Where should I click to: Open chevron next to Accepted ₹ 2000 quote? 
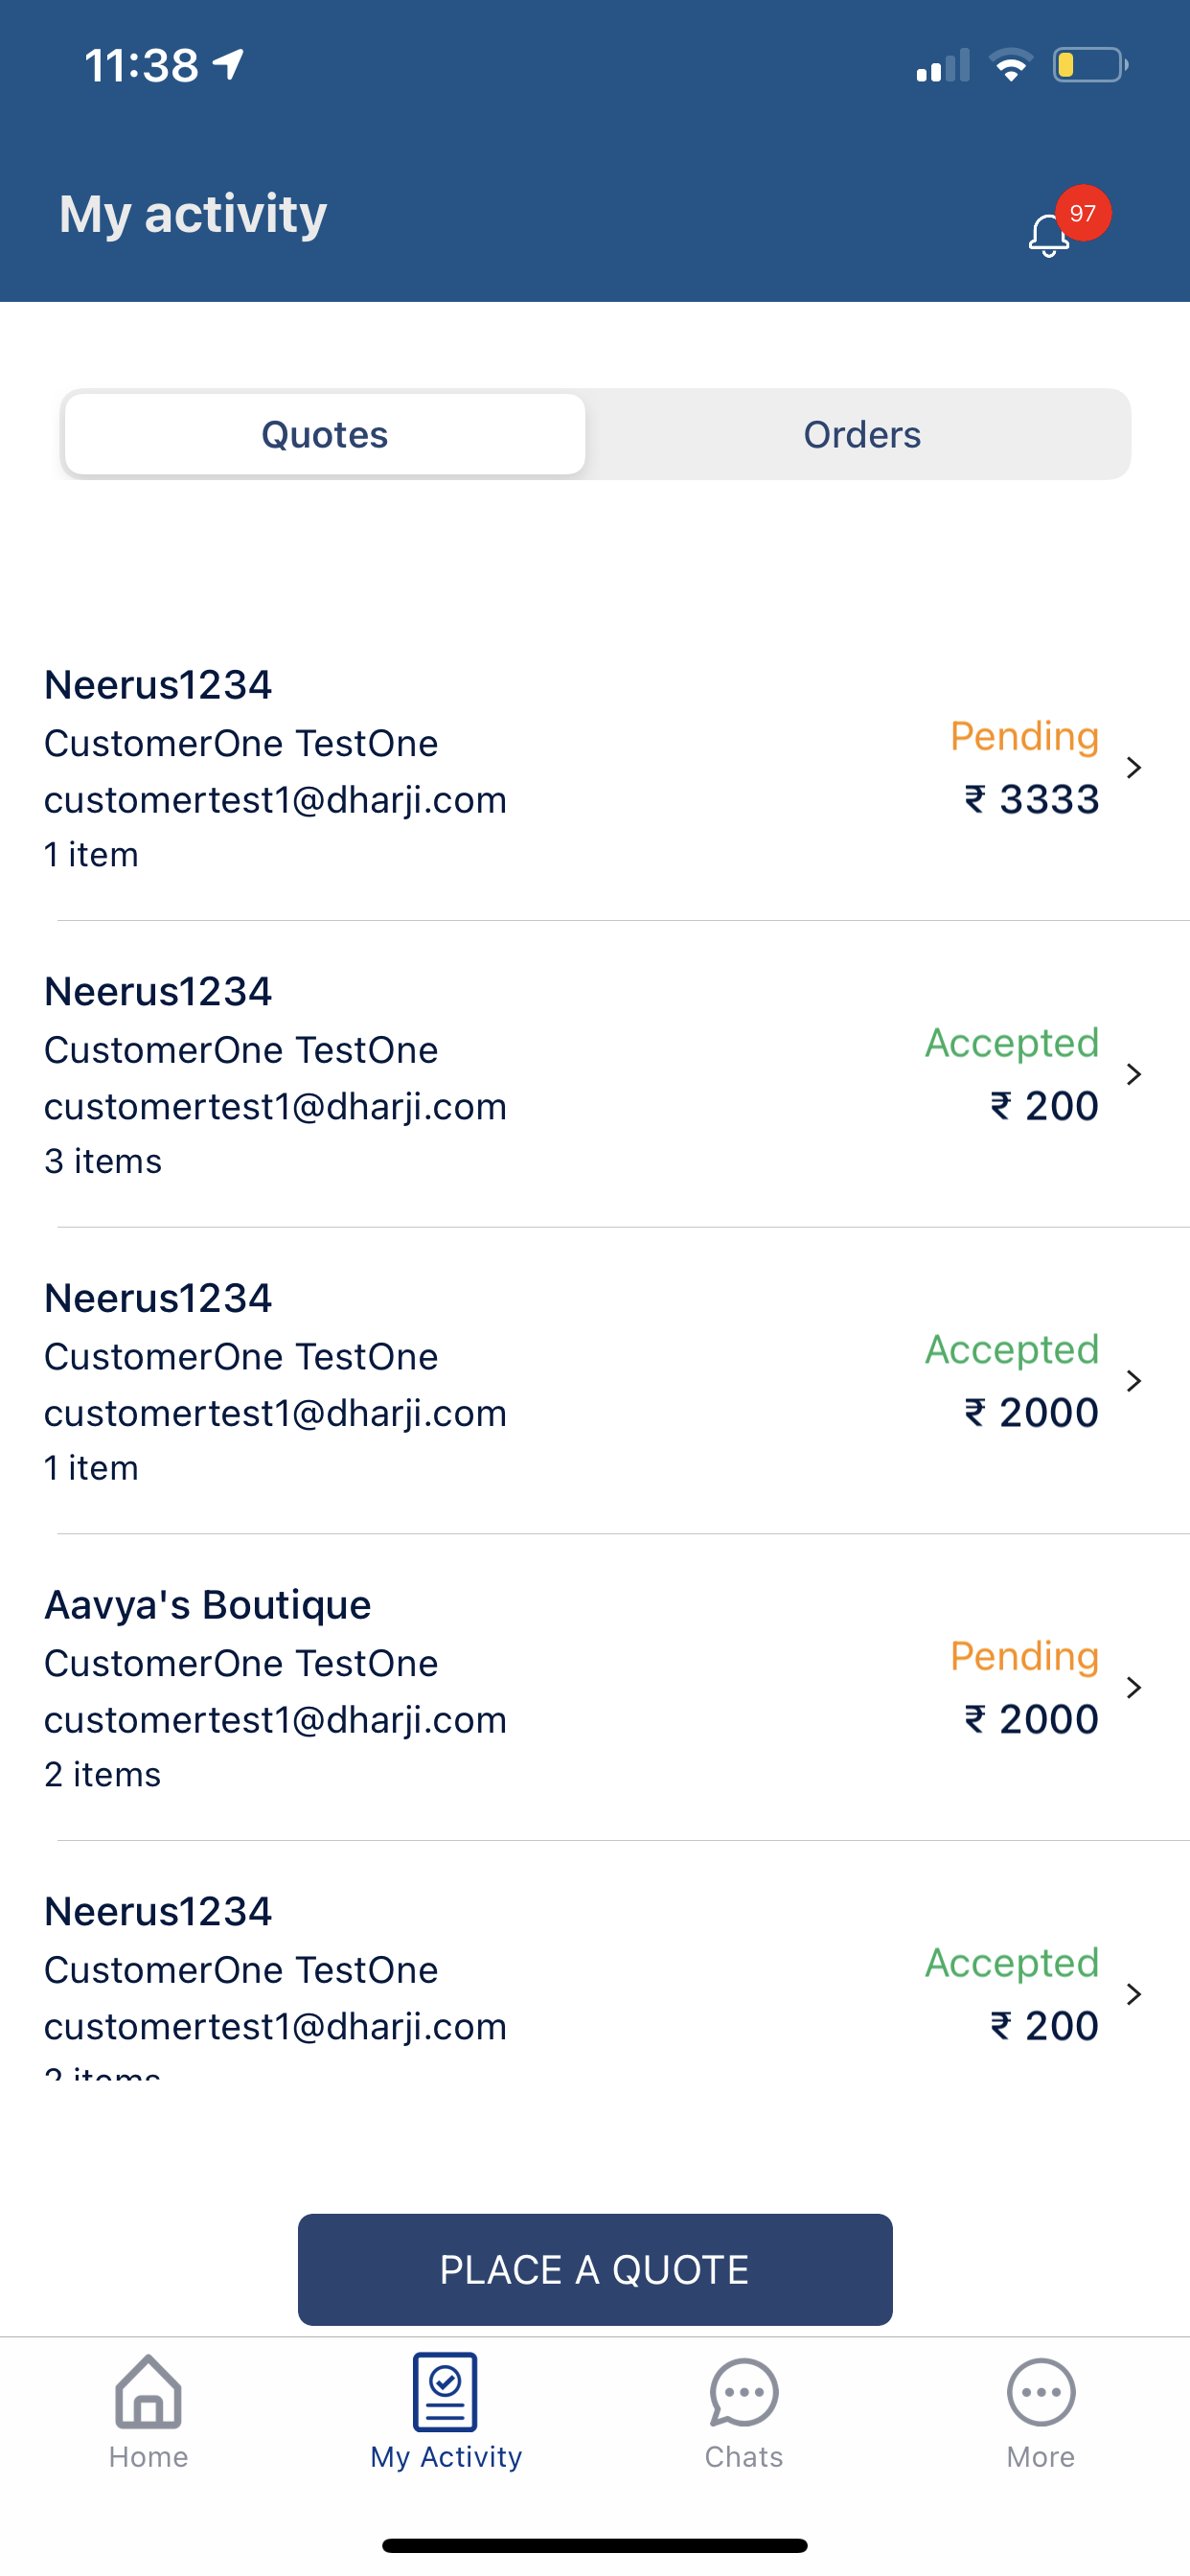[x=1133, y=1381]
